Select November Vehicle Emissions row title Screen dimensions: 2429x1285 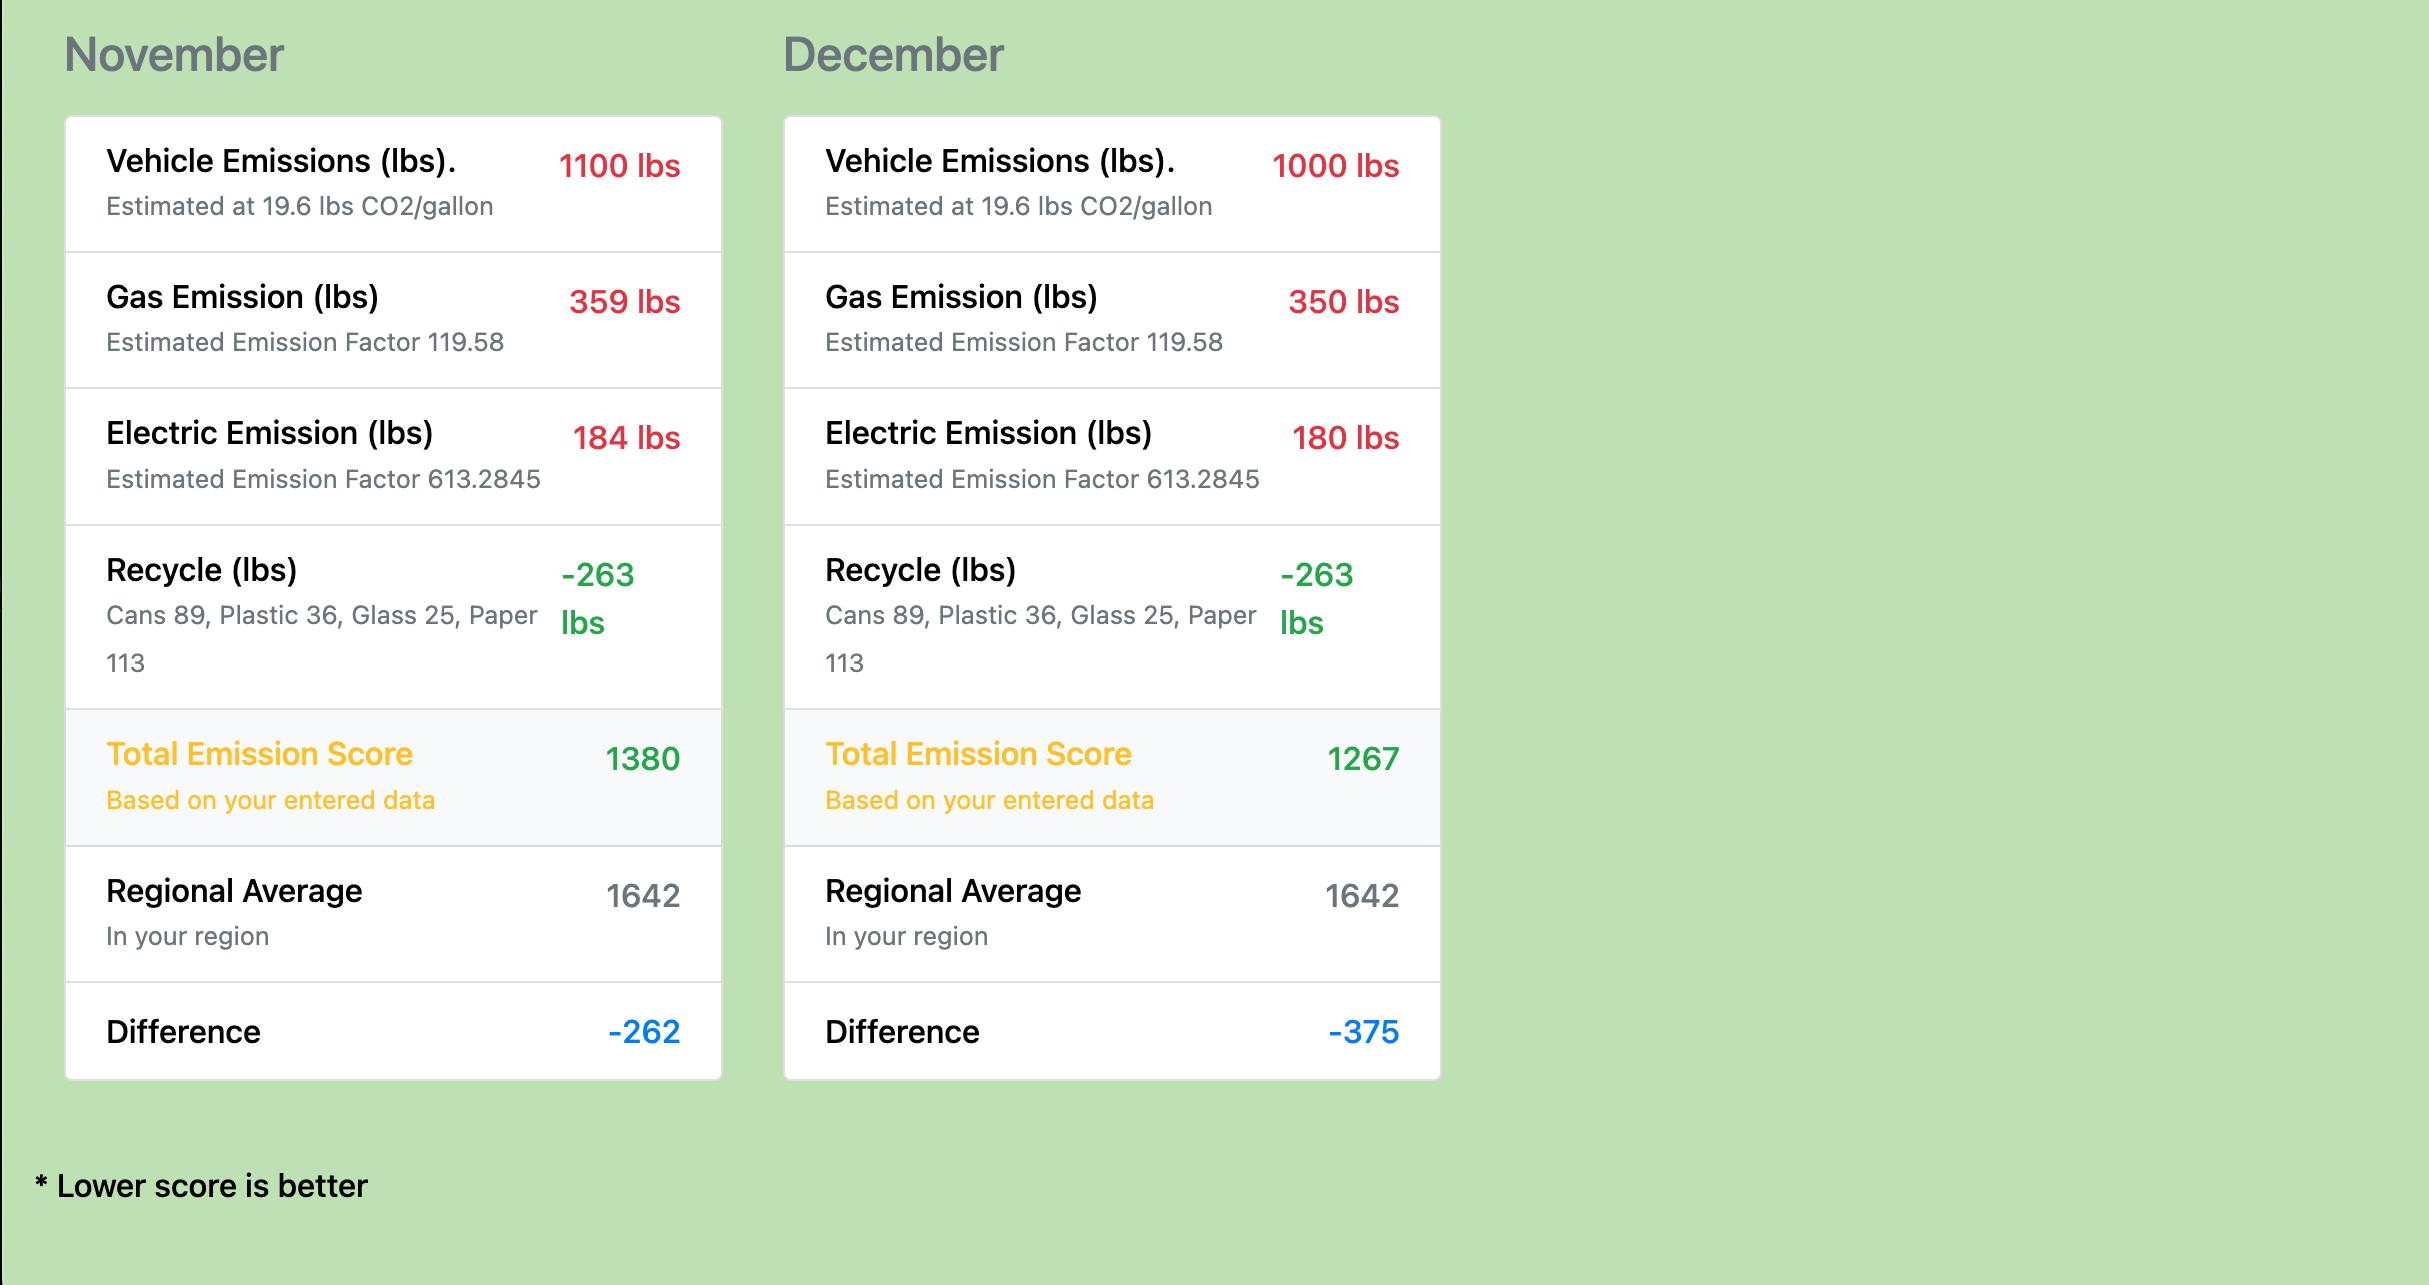click(281, 161)
